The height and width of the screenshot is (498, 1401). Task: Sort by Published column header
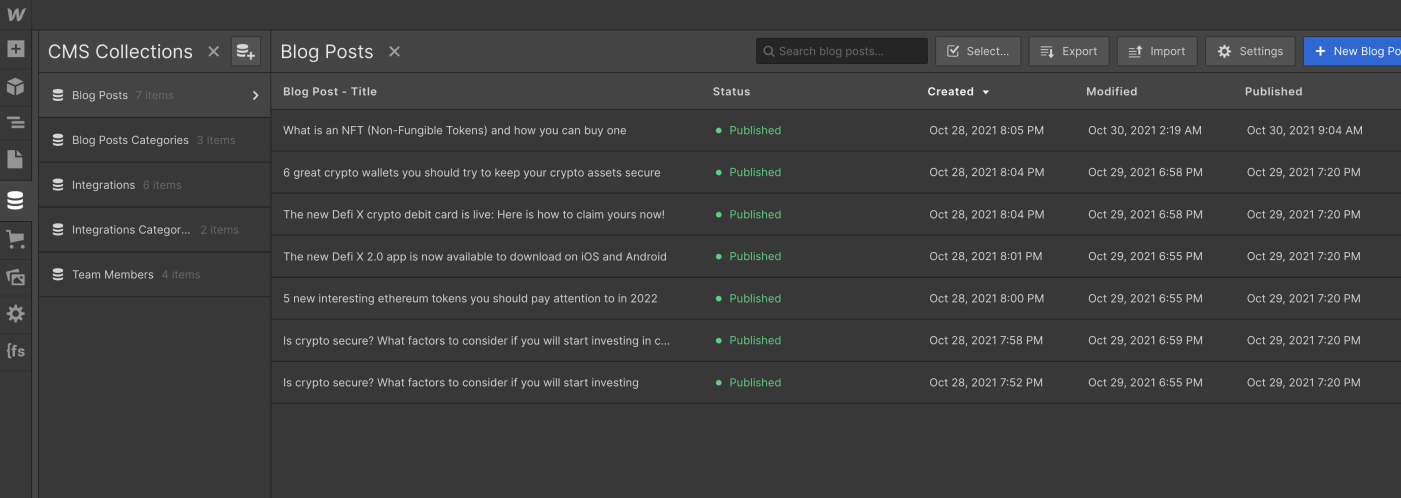point(1273,91)
